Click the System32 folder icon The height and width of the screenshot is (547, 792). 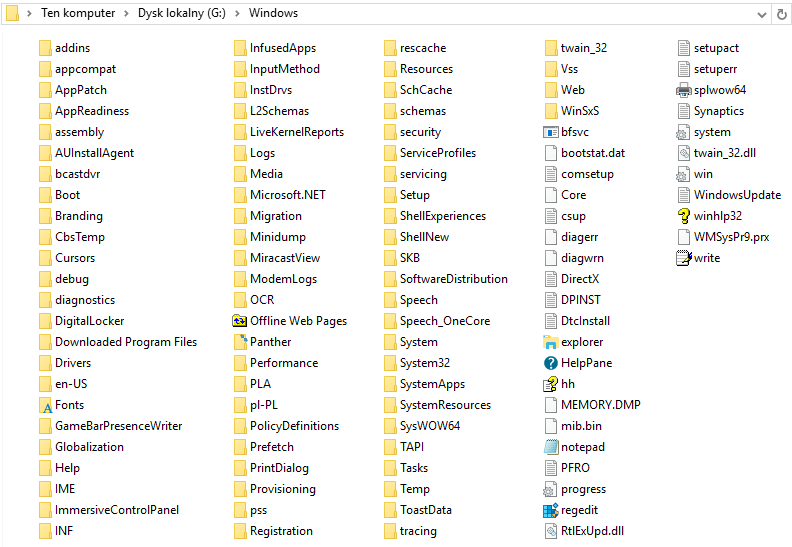390,363
